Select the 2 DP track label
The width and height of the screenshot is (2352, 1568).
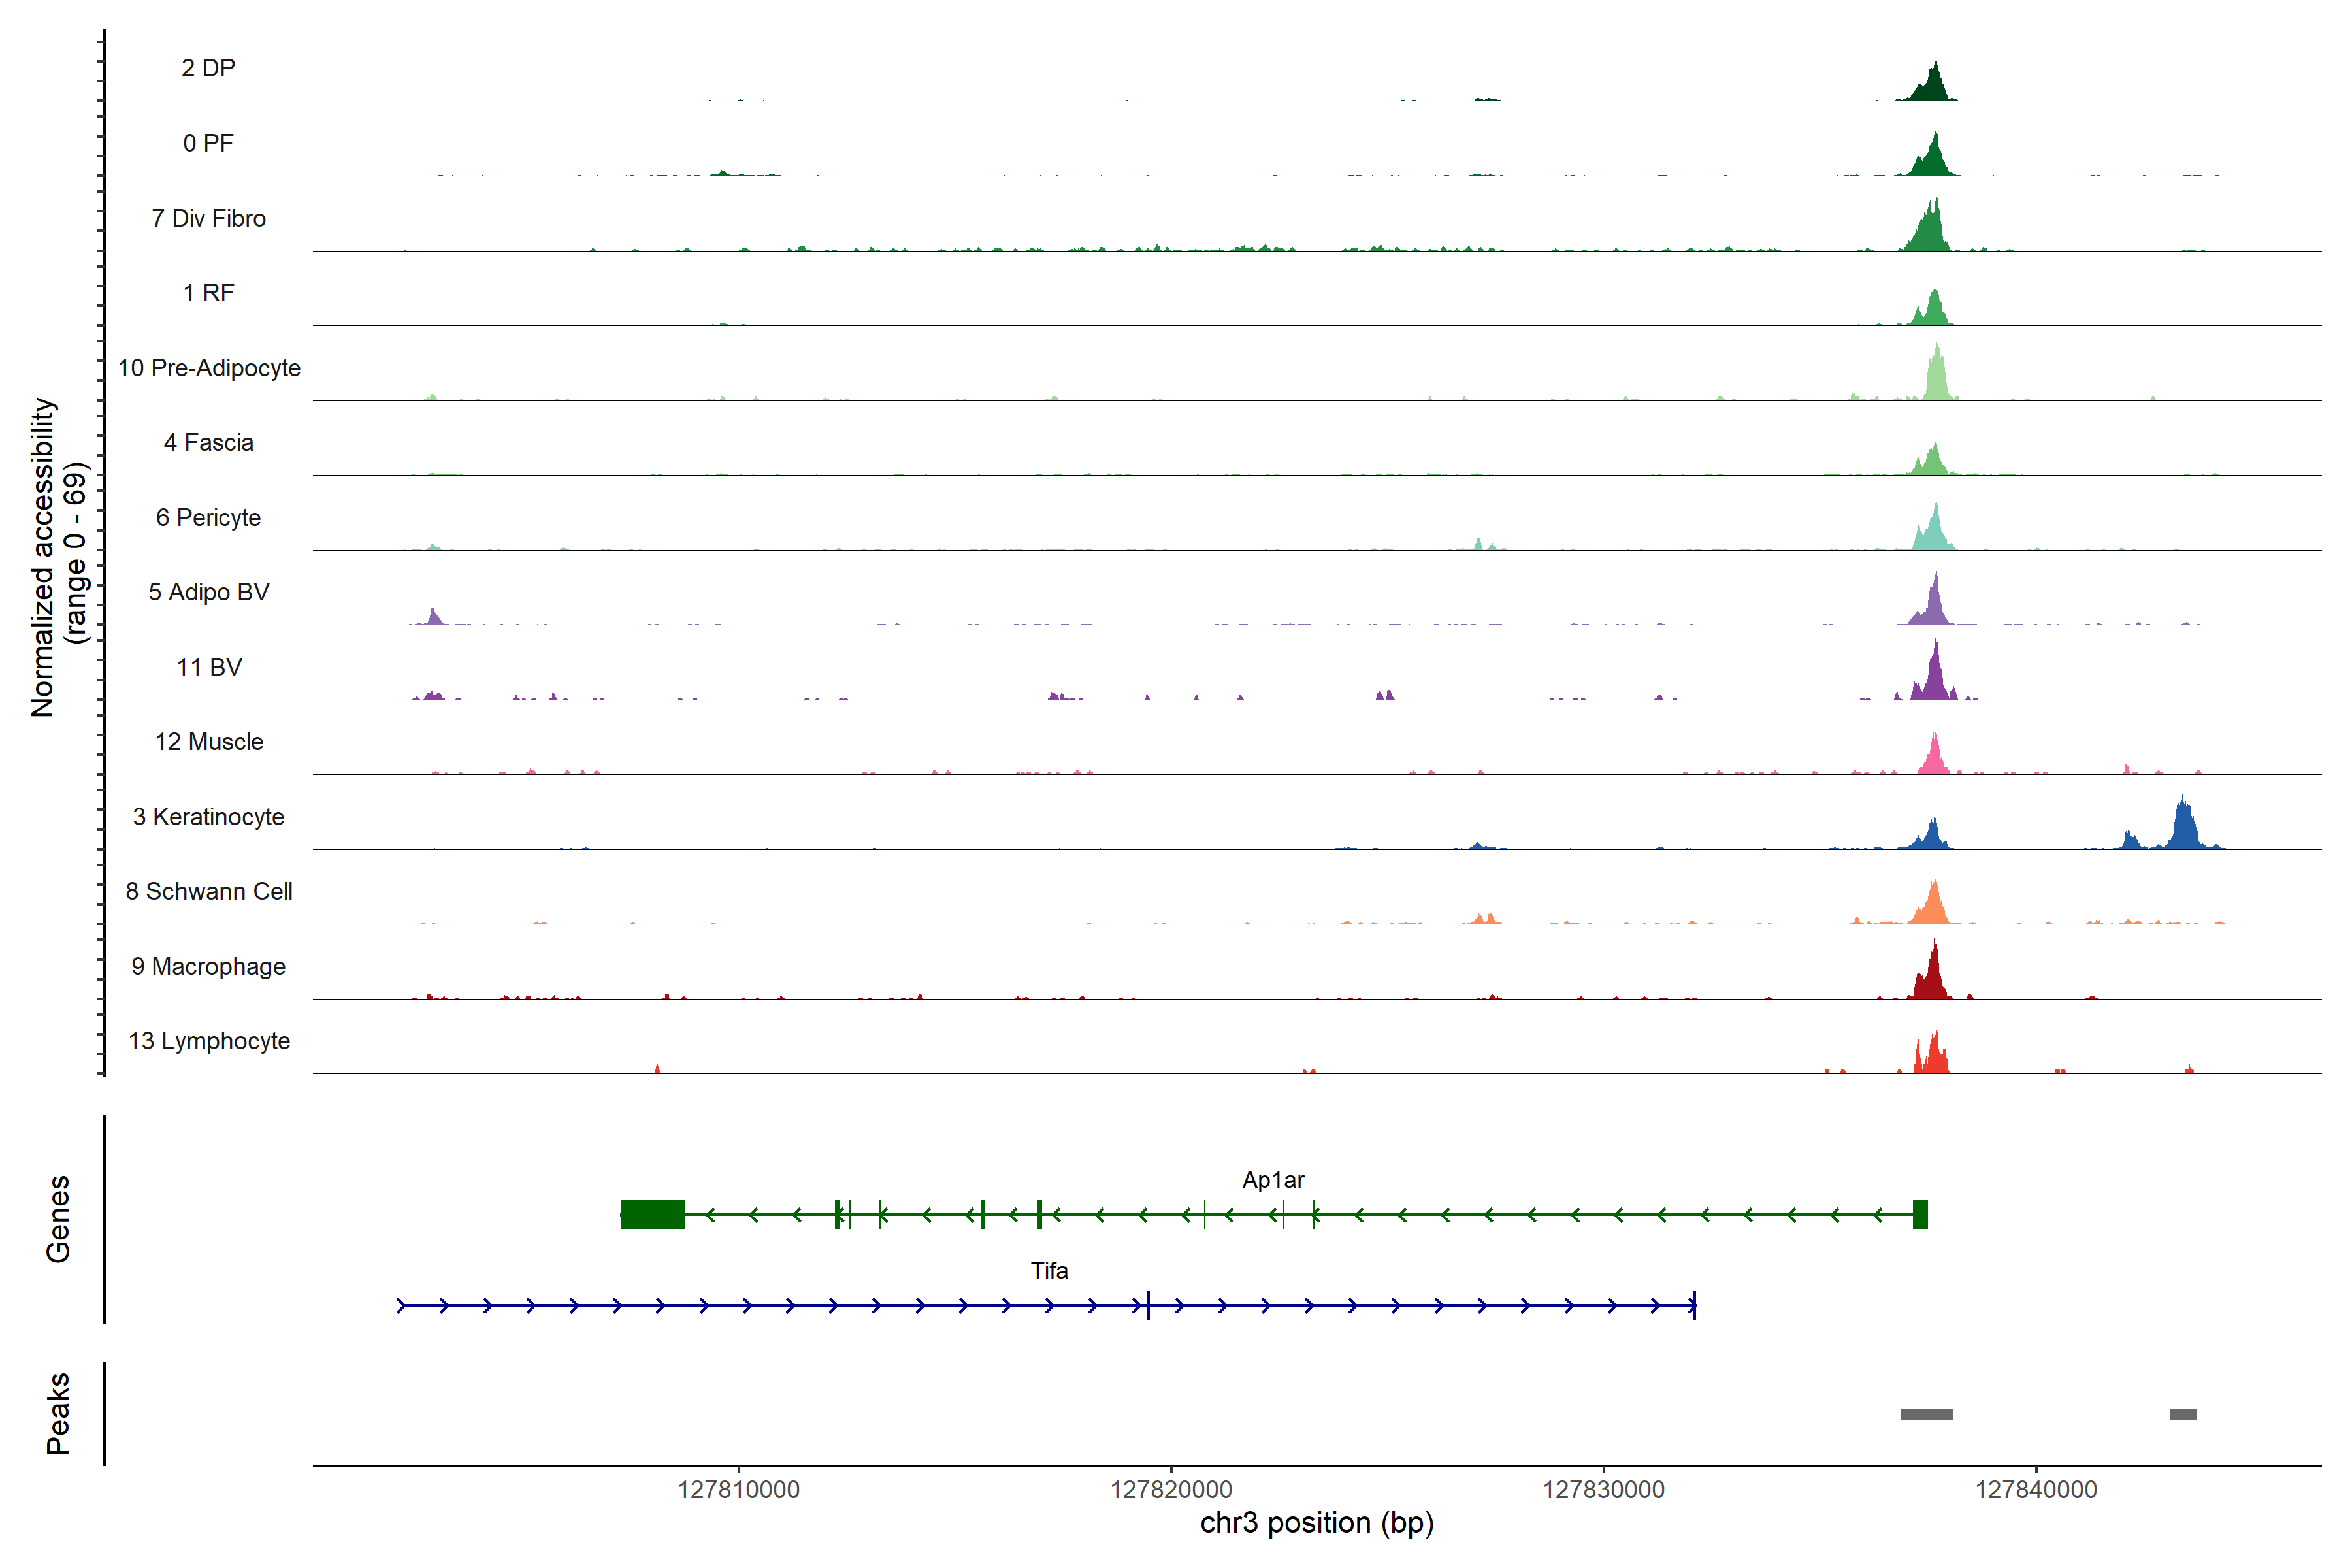208,68
